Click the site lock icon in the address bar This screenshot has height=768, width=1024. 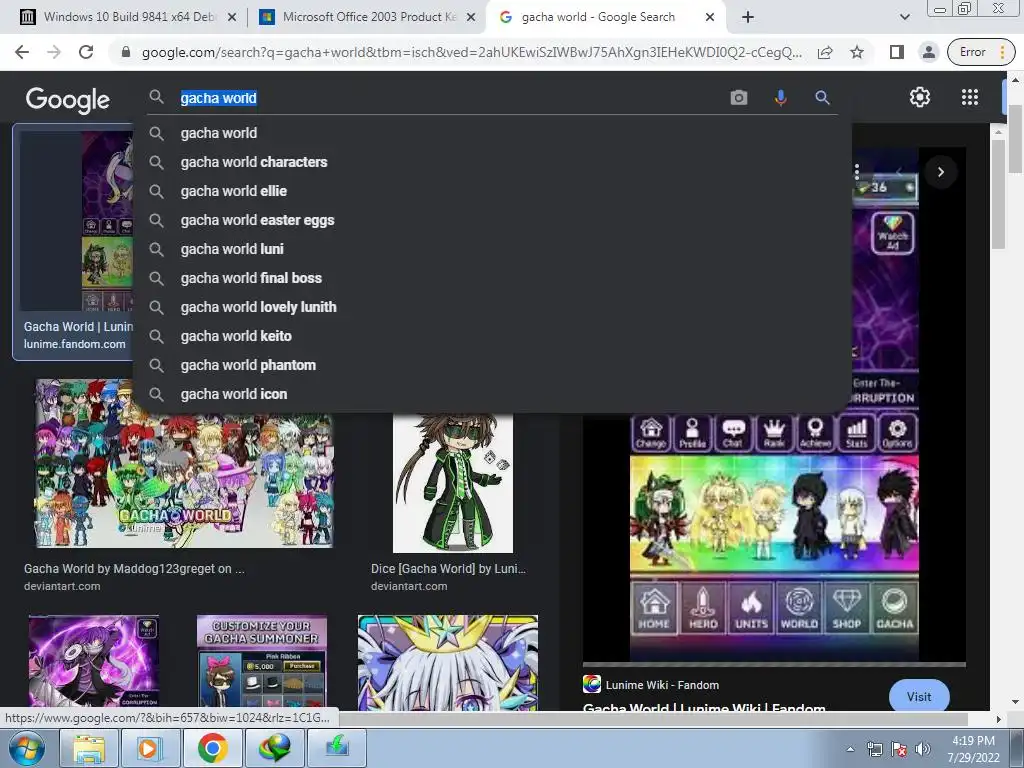click(126, 52)
